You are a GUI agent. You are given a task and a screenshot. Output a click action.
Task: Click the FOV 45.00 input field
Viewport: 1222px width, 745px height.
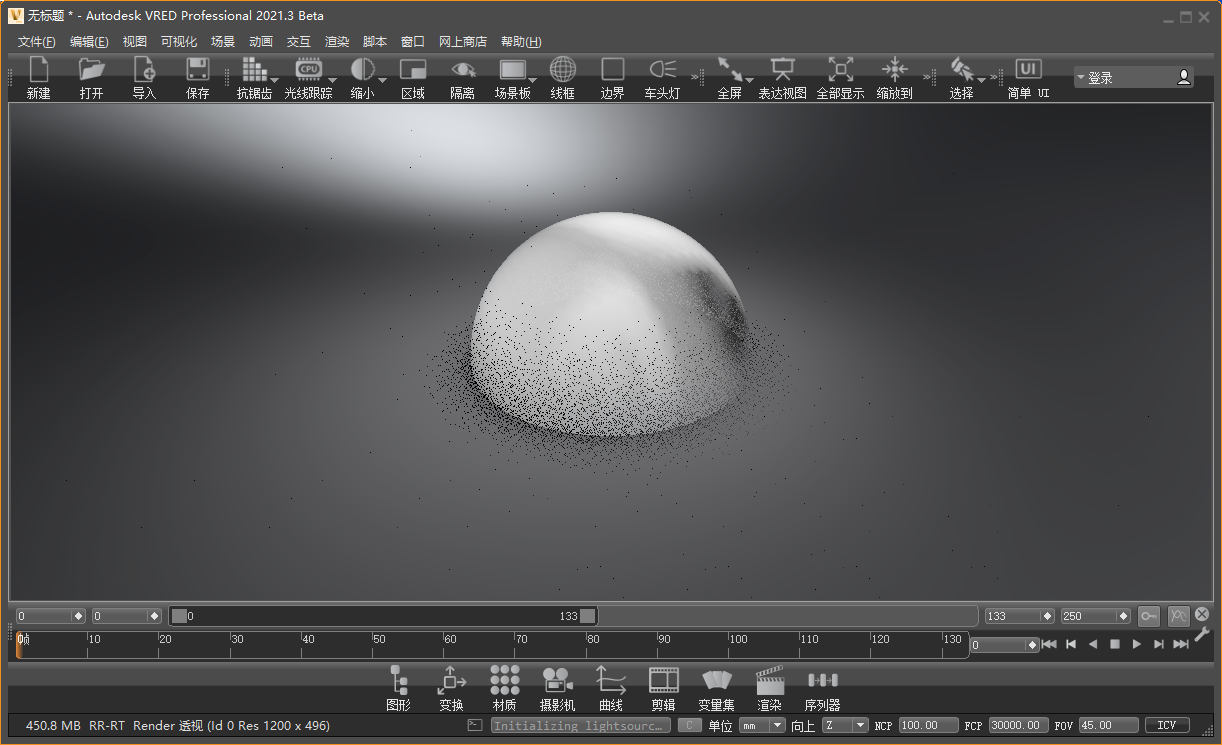click(x=1107, y=726)
